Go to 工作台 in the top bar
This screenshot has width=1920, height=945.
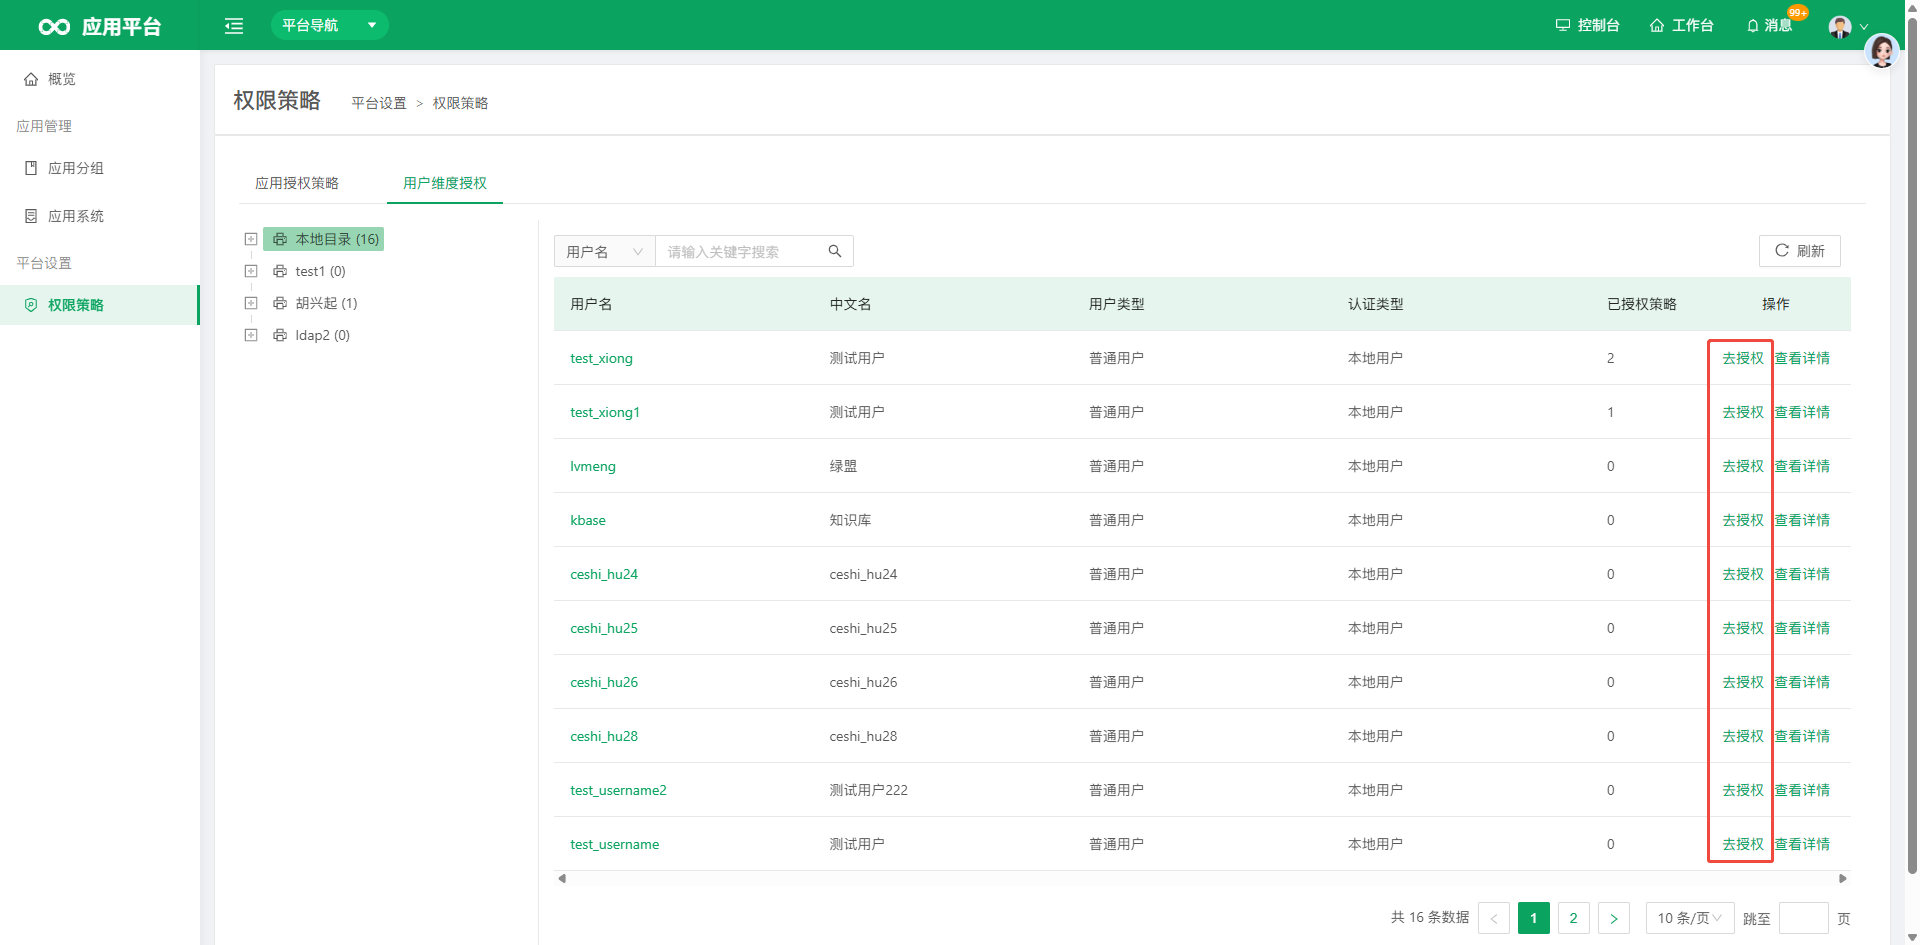(x=1682, y=25)
